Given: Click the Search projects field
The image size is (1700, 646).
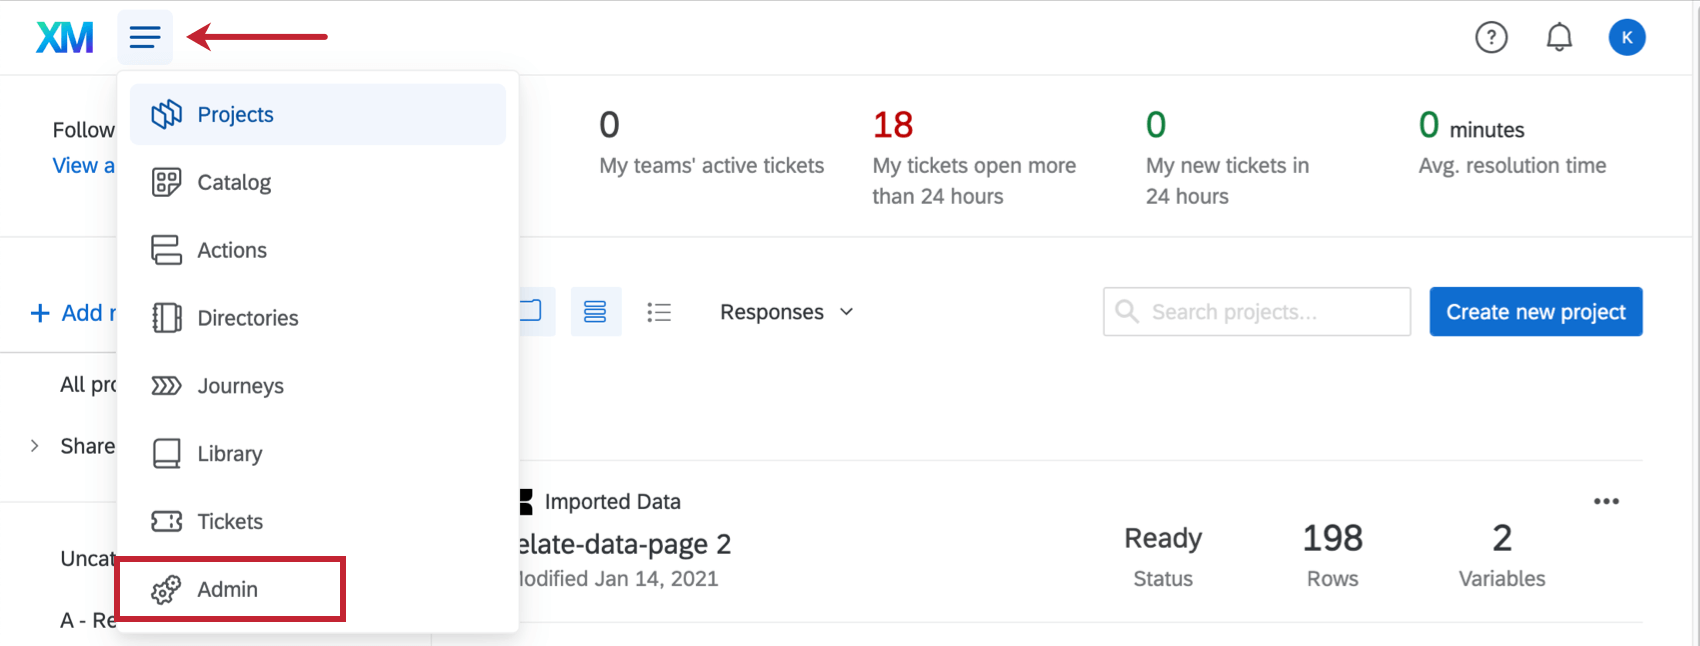Looking at the screenshot, I should point(1256,311).
